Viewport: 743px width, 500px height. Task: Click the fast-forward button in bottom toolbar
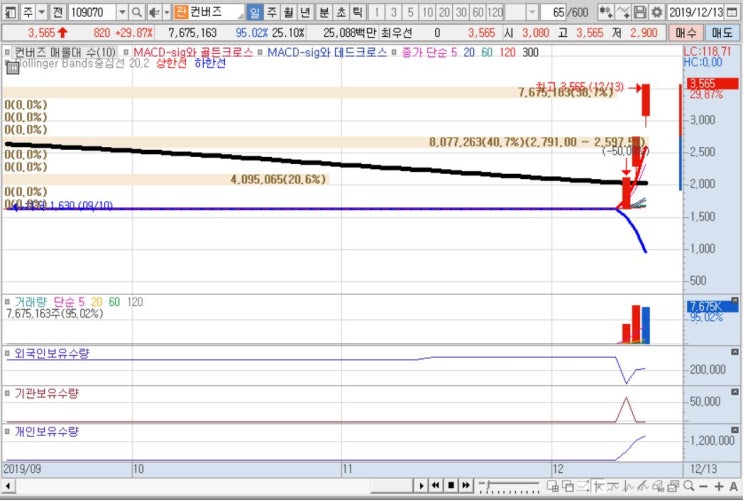(466, 486)
